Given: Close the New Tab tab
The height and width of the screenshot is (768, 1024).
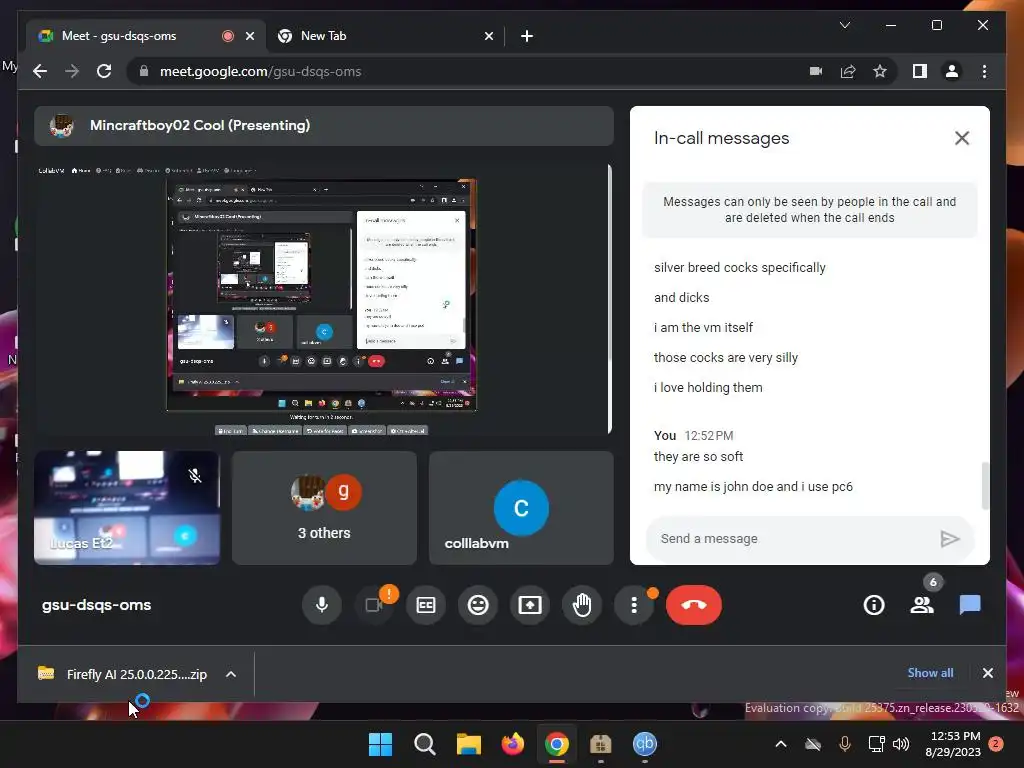Looking at the screenshot, I should (x=488, y=36).
